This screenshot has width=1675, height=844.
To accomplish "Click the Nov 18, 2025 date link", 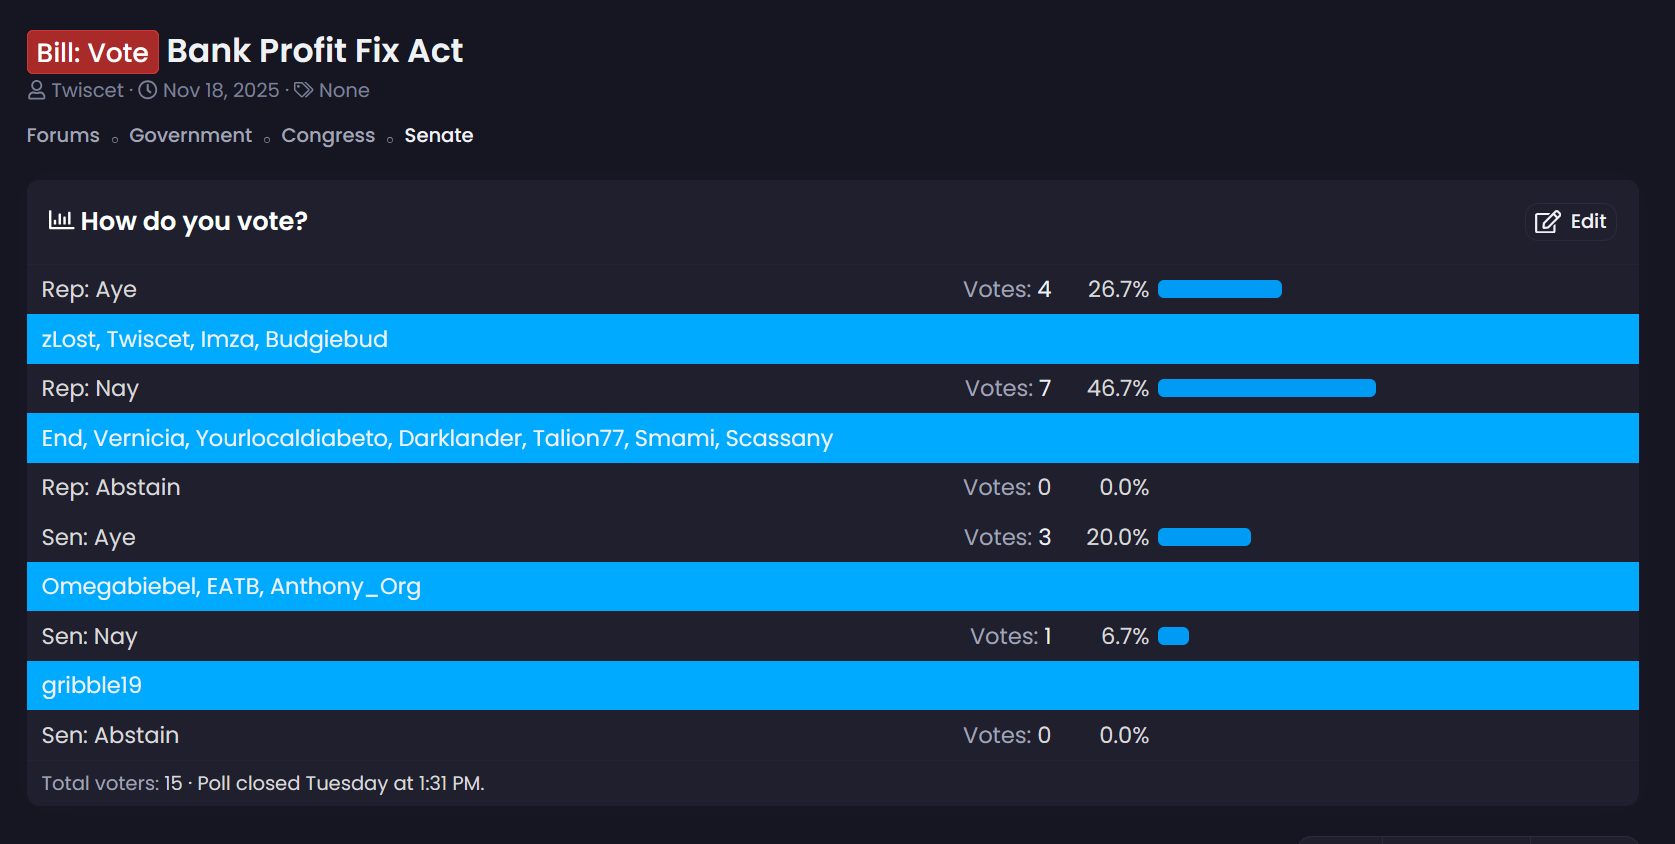I will (x=221, y=91).
